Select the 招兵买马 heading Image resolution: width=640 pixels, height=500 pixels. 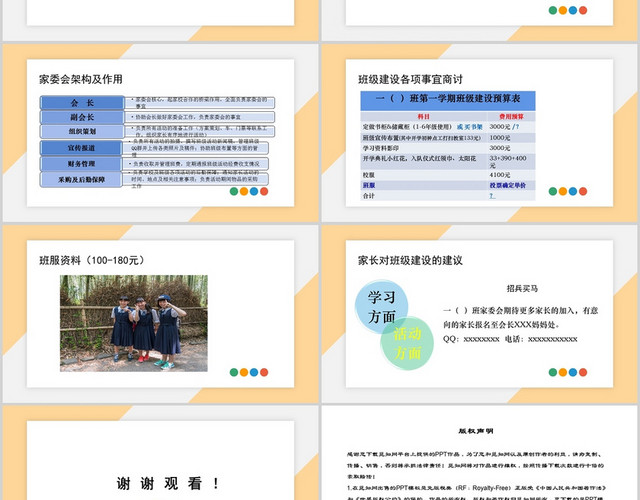tap(522, 289)
